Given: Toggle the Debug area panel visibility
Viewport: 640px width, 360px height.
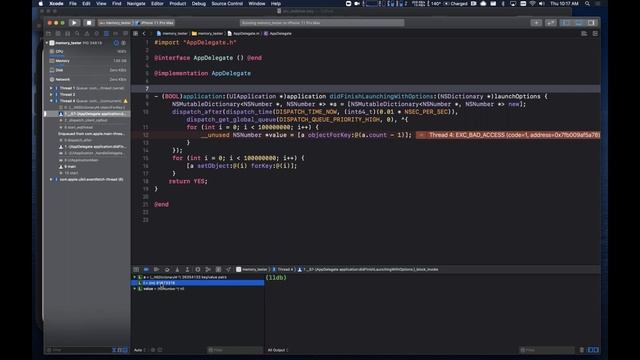Looking at the screenshot, I should (x=578, y=23).
